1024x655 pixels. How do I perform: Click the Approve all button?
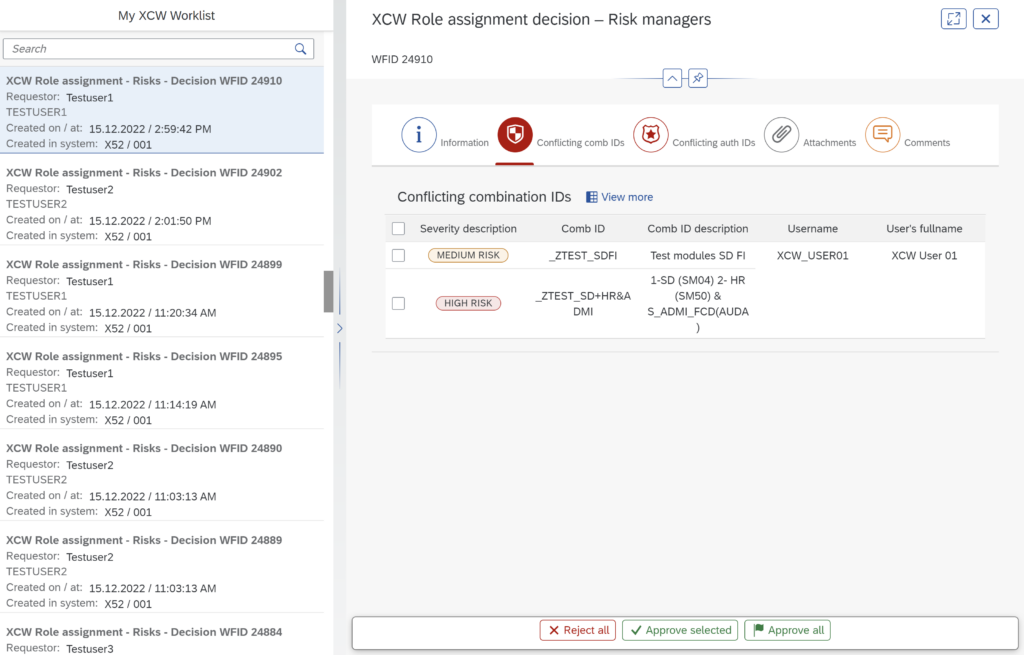pyautogui.click(x=788, y=630)
